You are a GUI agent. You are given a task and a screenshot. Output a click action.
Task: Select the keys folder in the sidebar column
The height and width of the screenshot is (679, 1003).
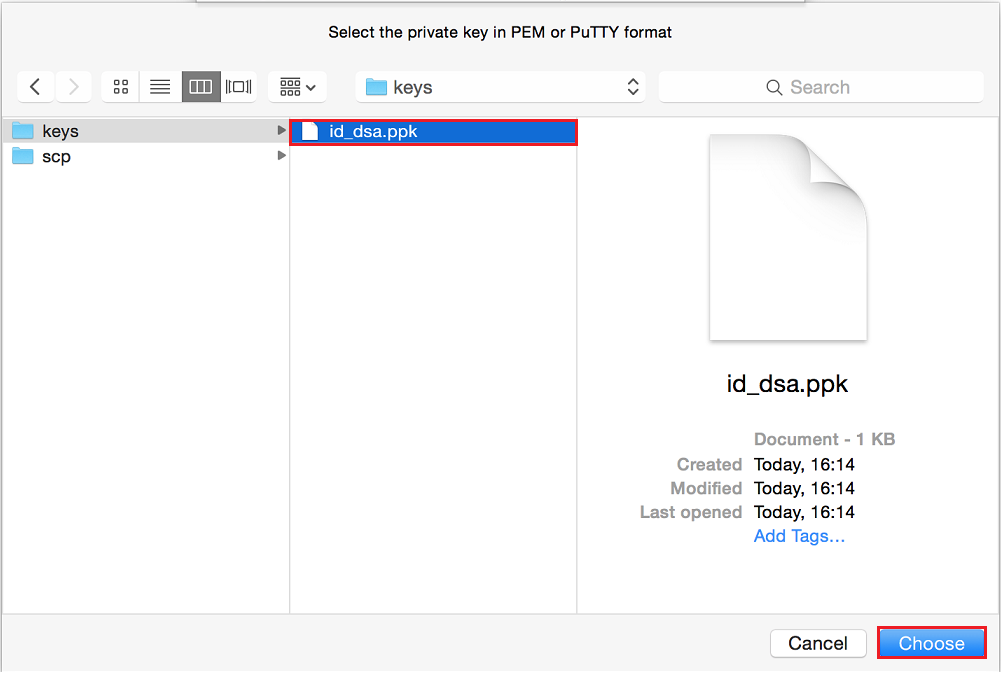click(x=60, y=131)
